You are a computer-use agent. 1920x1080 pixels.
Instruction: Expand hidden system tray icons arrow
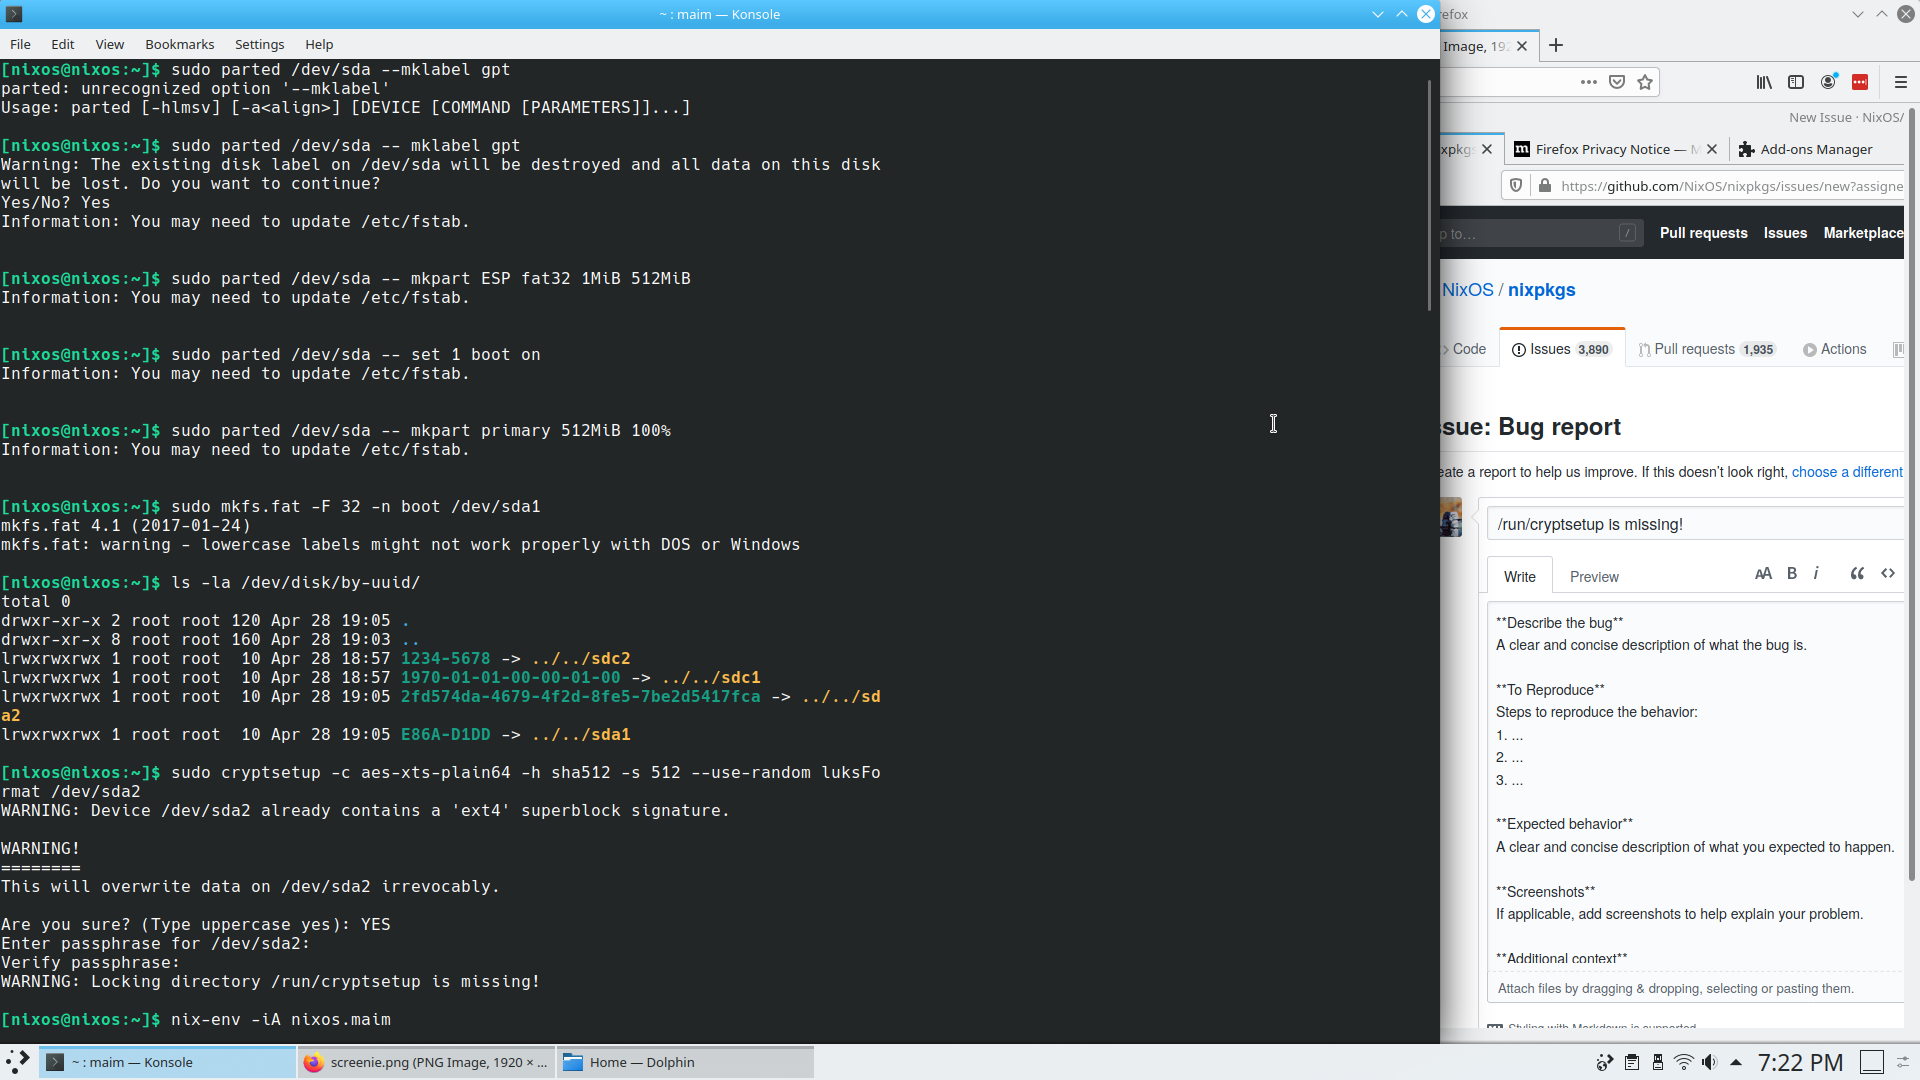1738,1063
